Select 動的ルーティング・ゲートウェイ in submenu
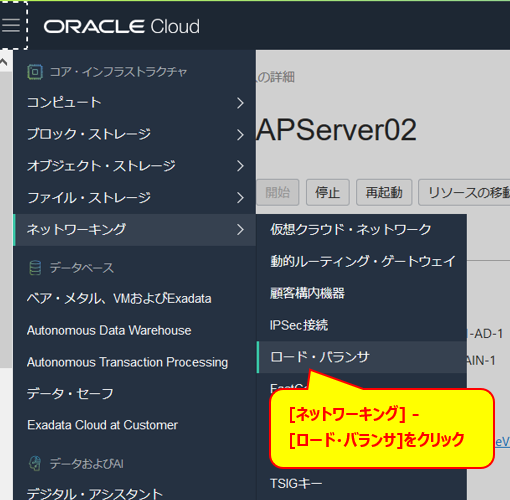 tap(361, 261)
